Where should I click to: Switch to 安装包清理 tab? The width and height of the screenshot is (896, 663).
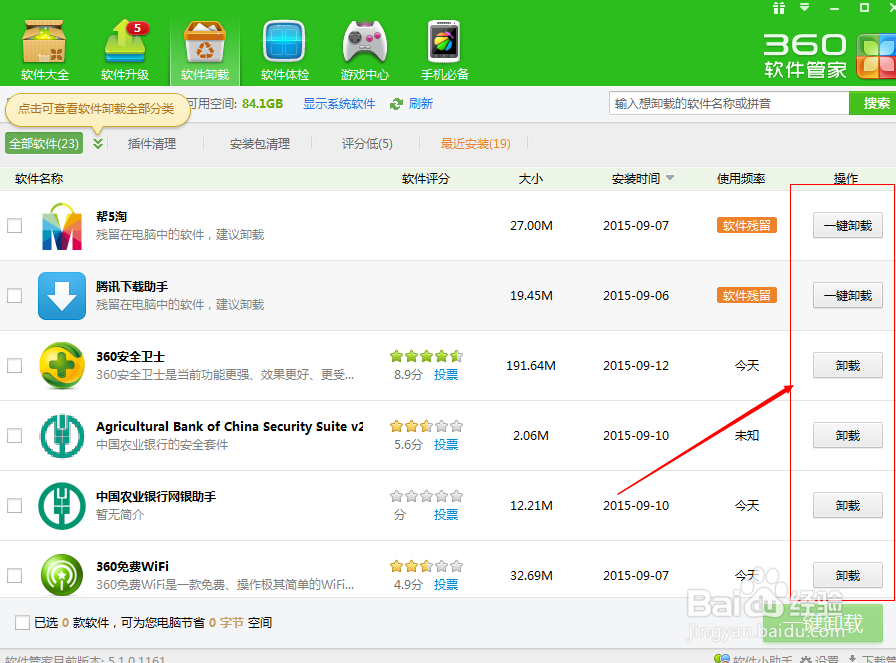[260, 143]
